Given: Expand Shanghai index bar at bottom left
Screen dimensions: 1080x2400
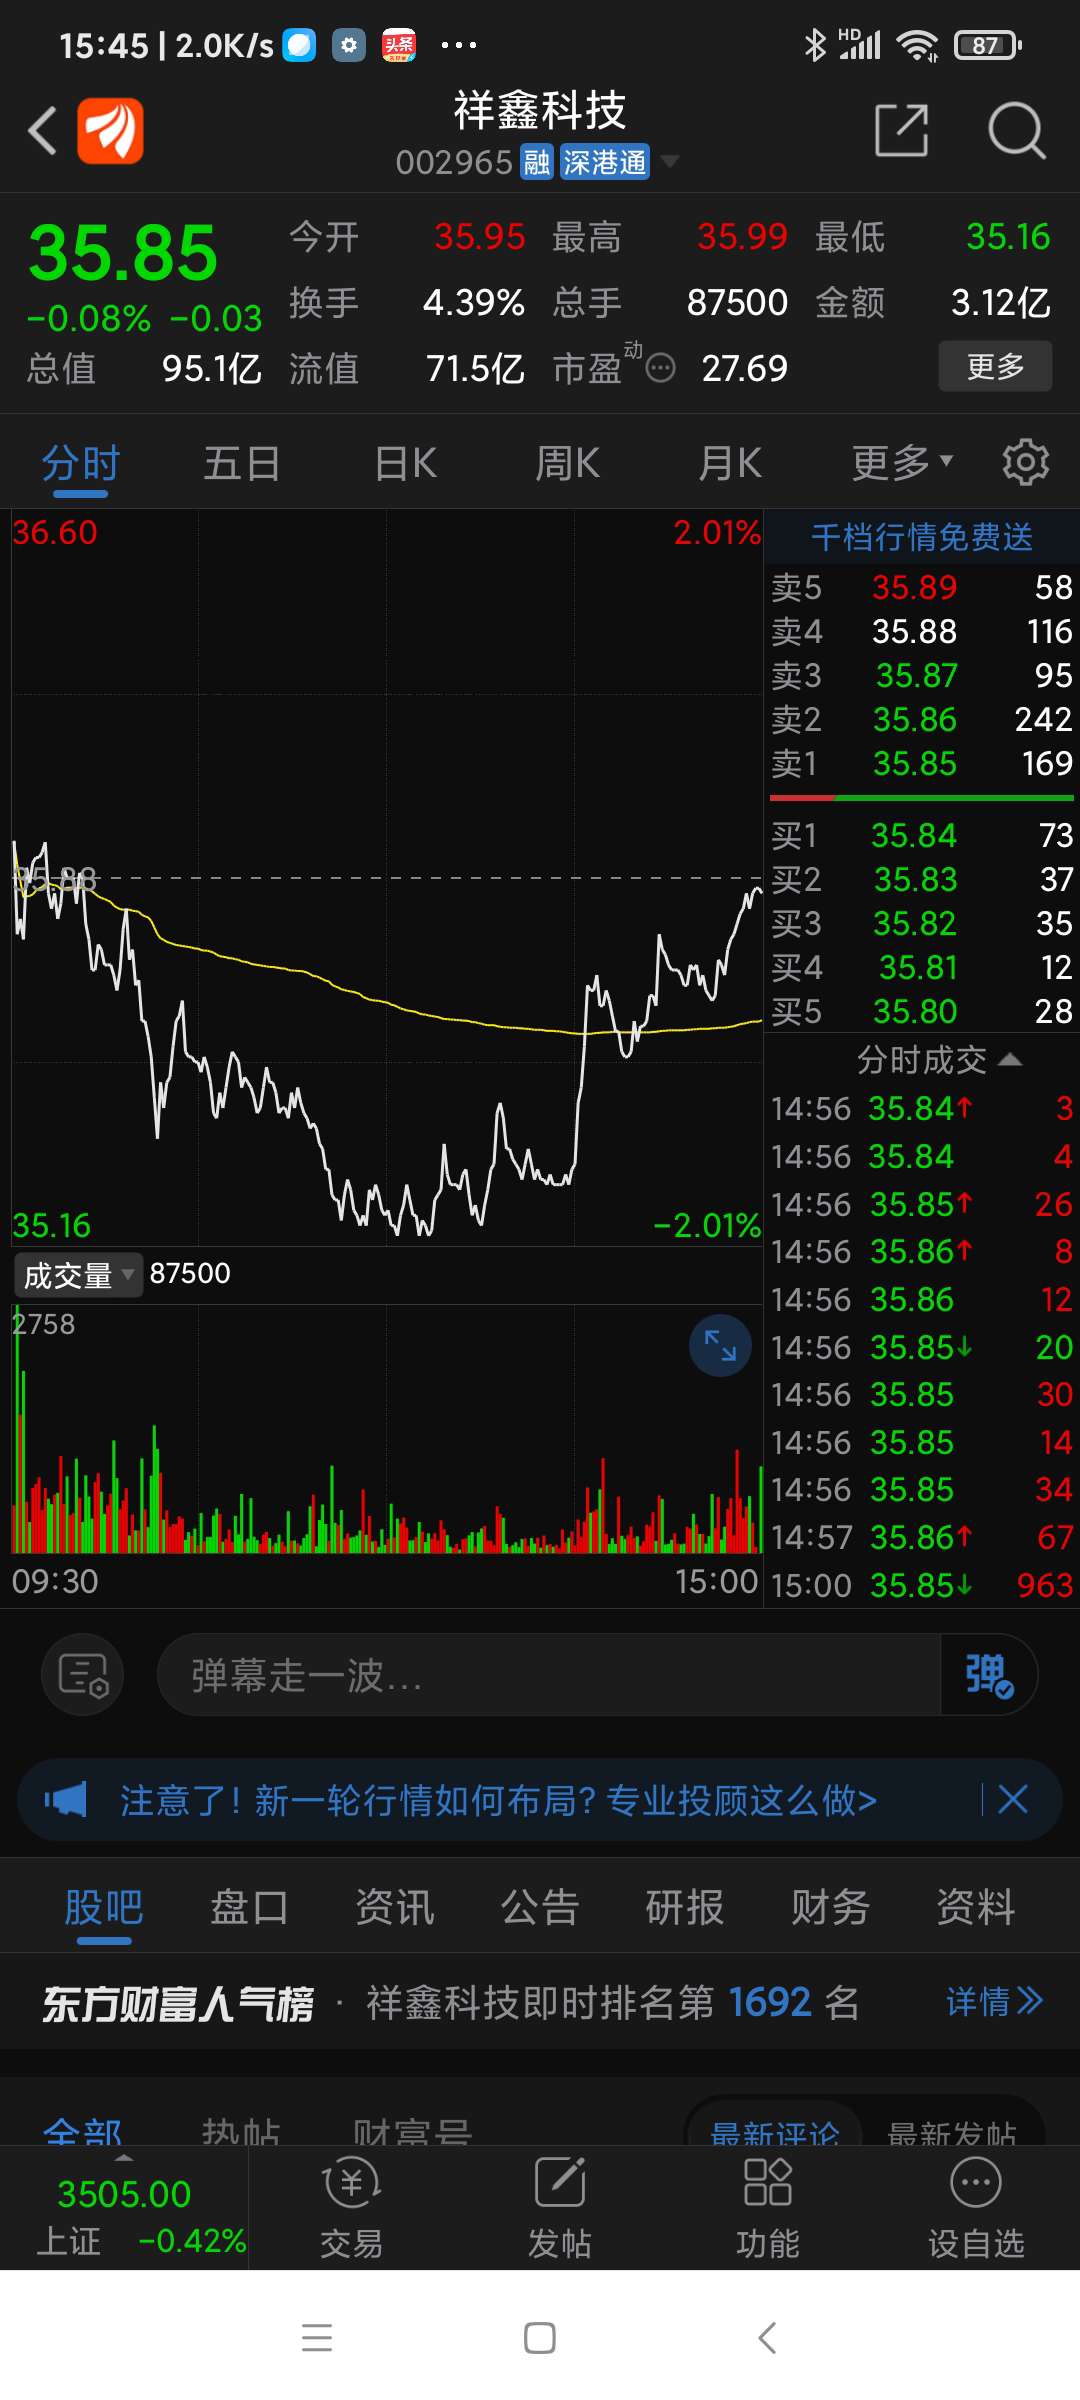Looking at the screenshot, I should coord(124,2209).
